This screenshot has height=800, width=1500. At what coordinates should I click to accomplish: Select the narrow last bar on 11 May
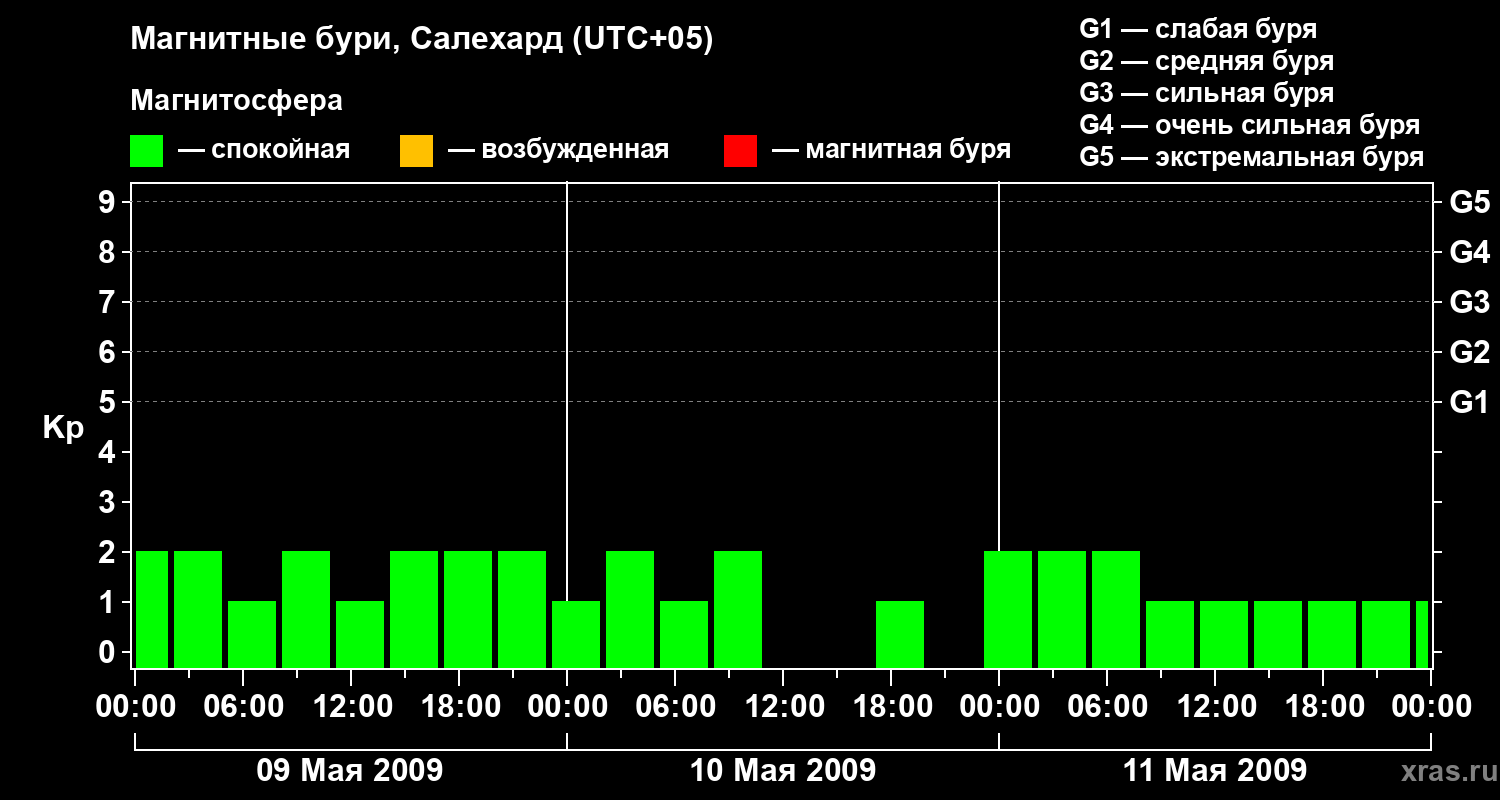pos(1421,634)
